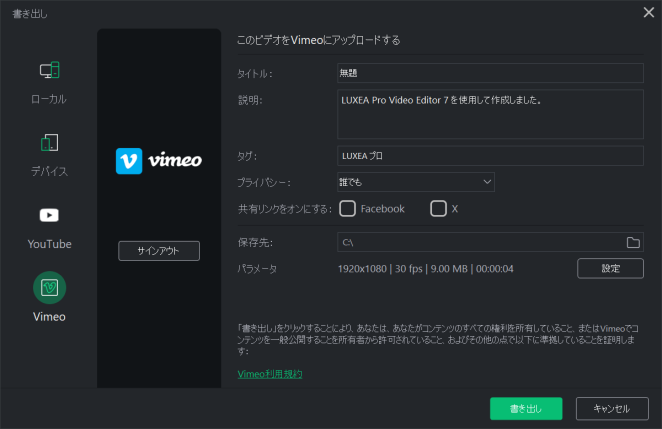662x429 pixels.
Task: Close the 書き出し dialog
Action: pos(648,13)
